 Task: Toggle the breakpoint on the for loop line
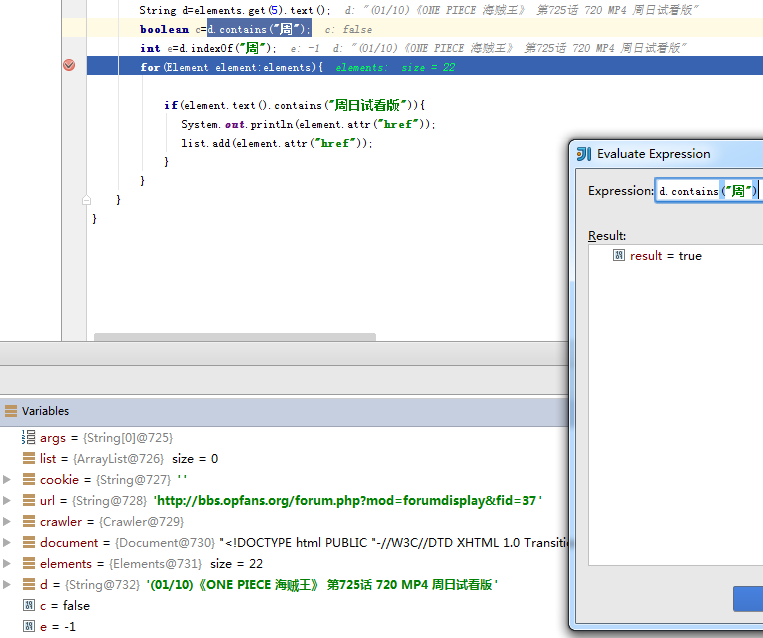point(69,65)
